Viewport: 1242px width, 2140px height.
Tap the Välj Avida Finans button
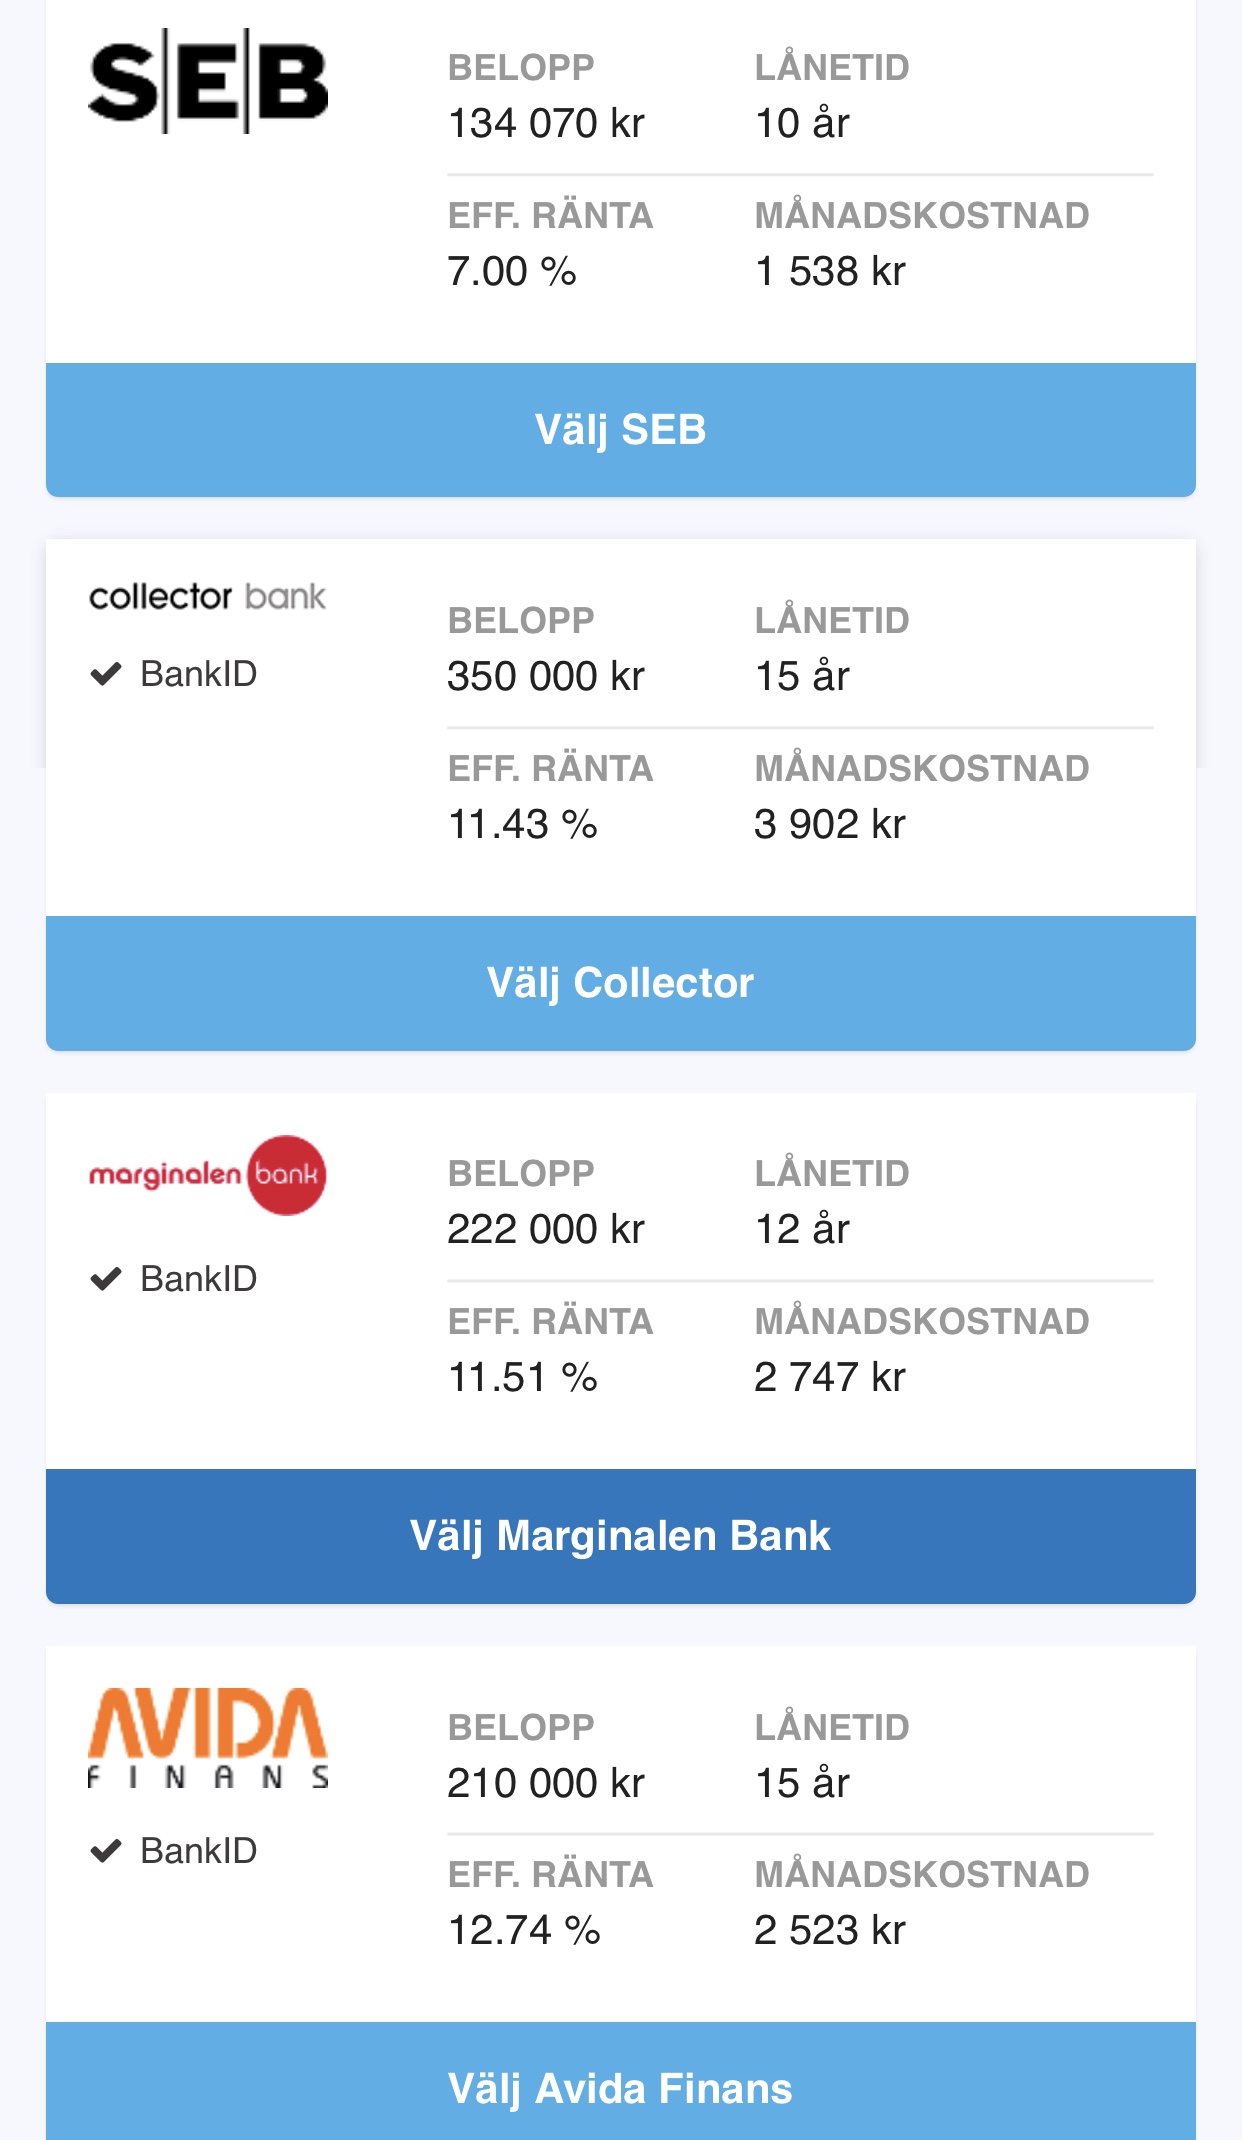pyautogui.click(x=620, y=2088)
